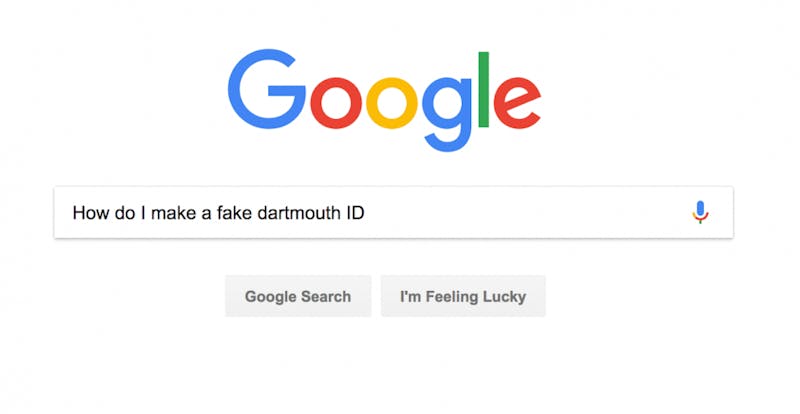This screenshot has height=414, width=800.
Task: Click the word 'How' starting the query
Action: coord(87,212)
